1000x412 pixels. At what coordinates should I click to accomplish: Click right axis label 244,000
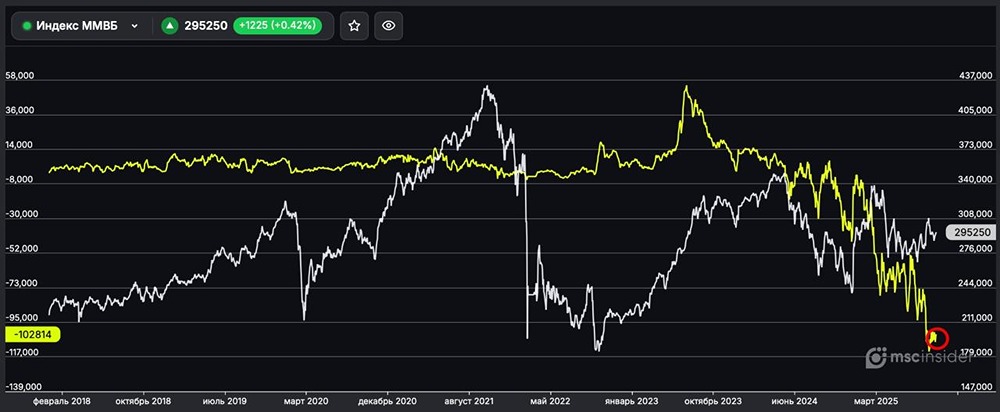click(x=976, y=283)
